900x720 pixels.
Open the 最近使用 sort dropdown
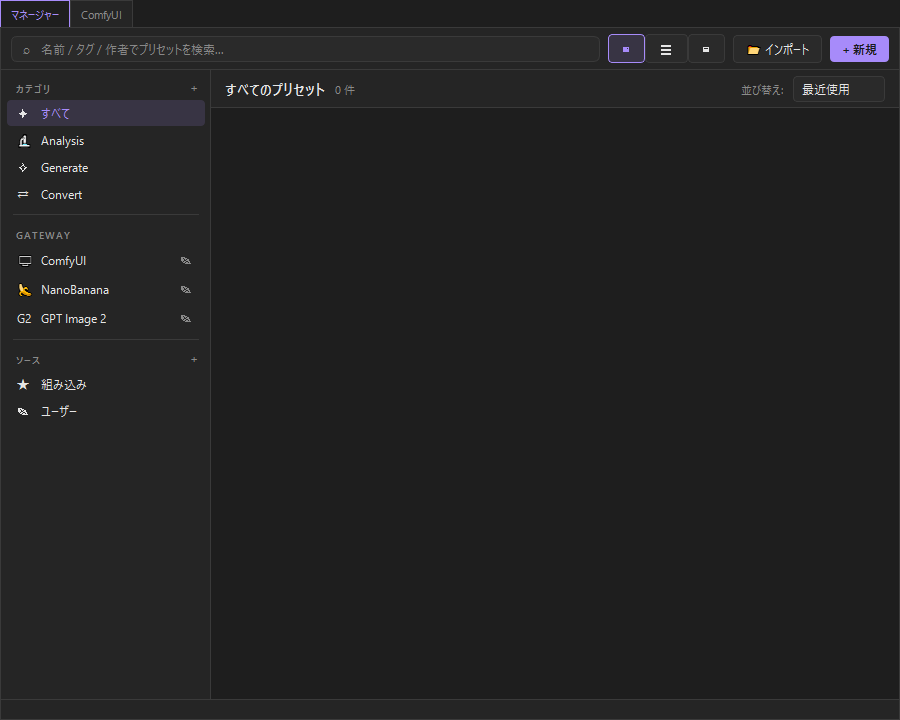click(839, 90)
